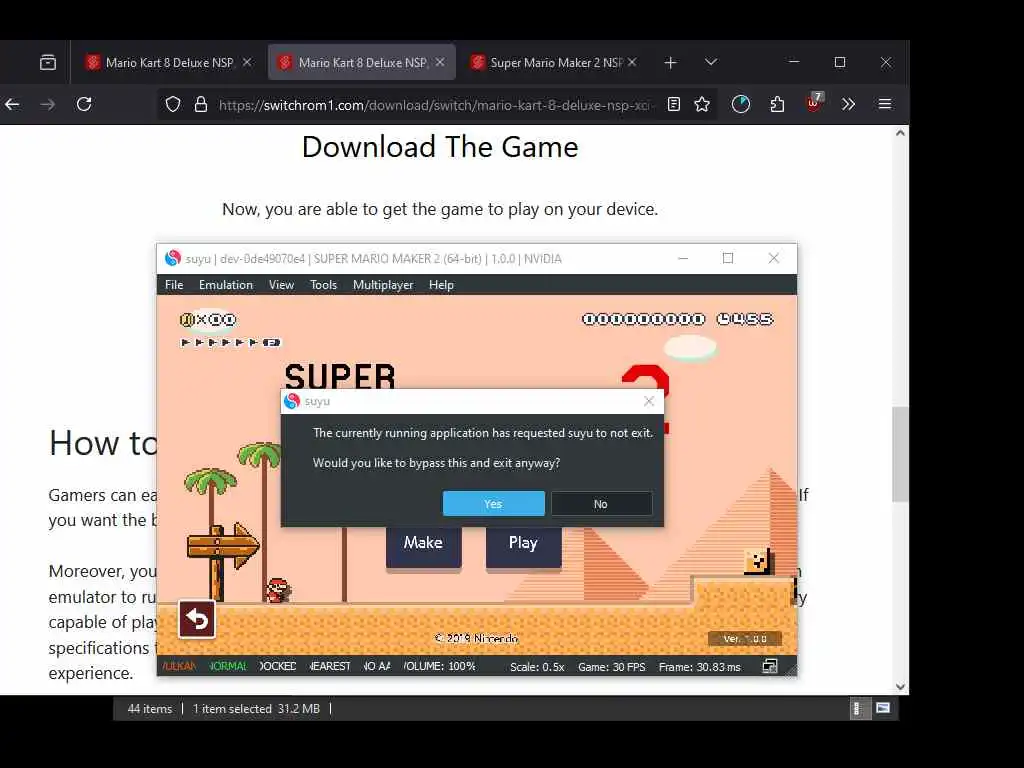Toggle the VULKAN renderer status bar button
The image size is (1024, 768).
coord(178,666)
